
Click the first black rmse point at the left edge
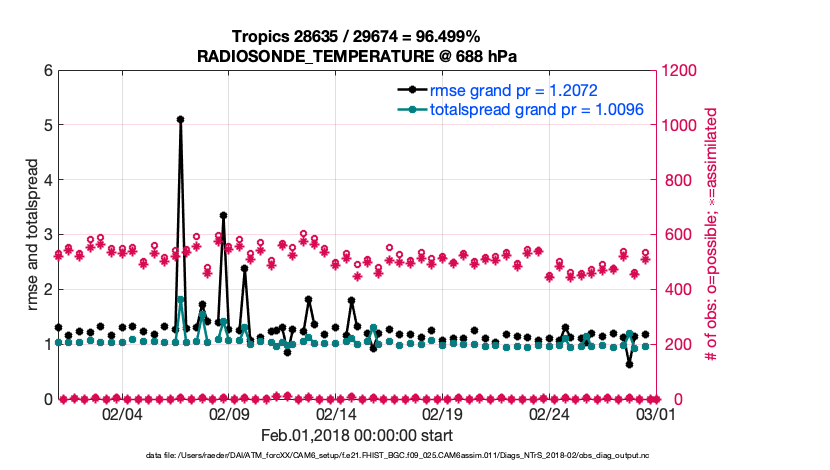pos(58,327)
